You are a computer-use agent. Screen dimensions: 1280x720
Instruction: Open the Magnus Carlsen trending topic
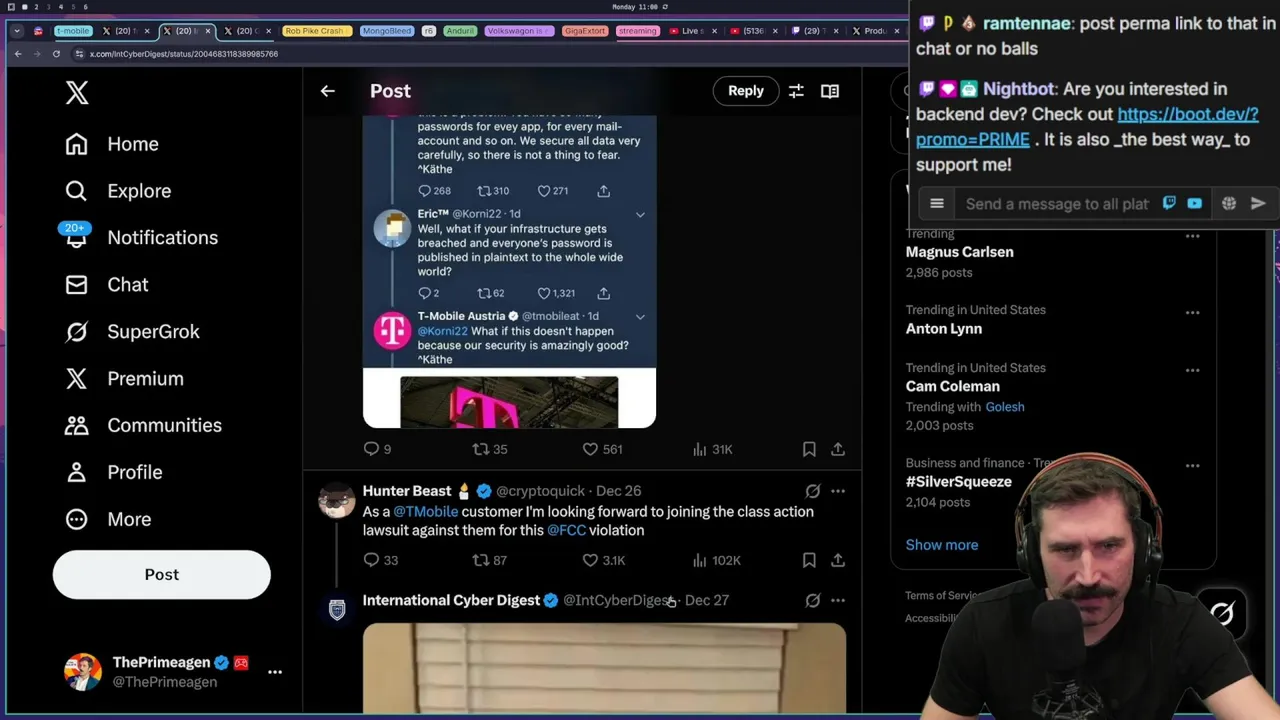[959, 253]
